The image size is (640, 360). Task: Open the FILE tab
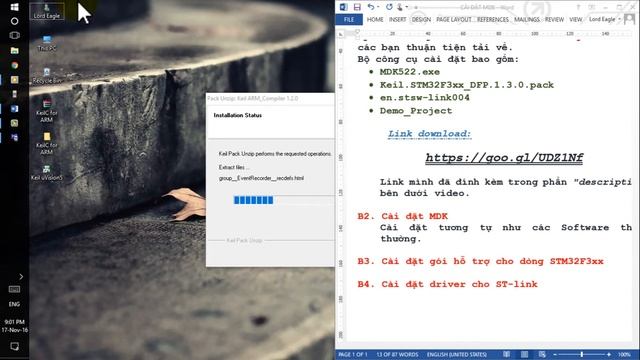[349, 20]
